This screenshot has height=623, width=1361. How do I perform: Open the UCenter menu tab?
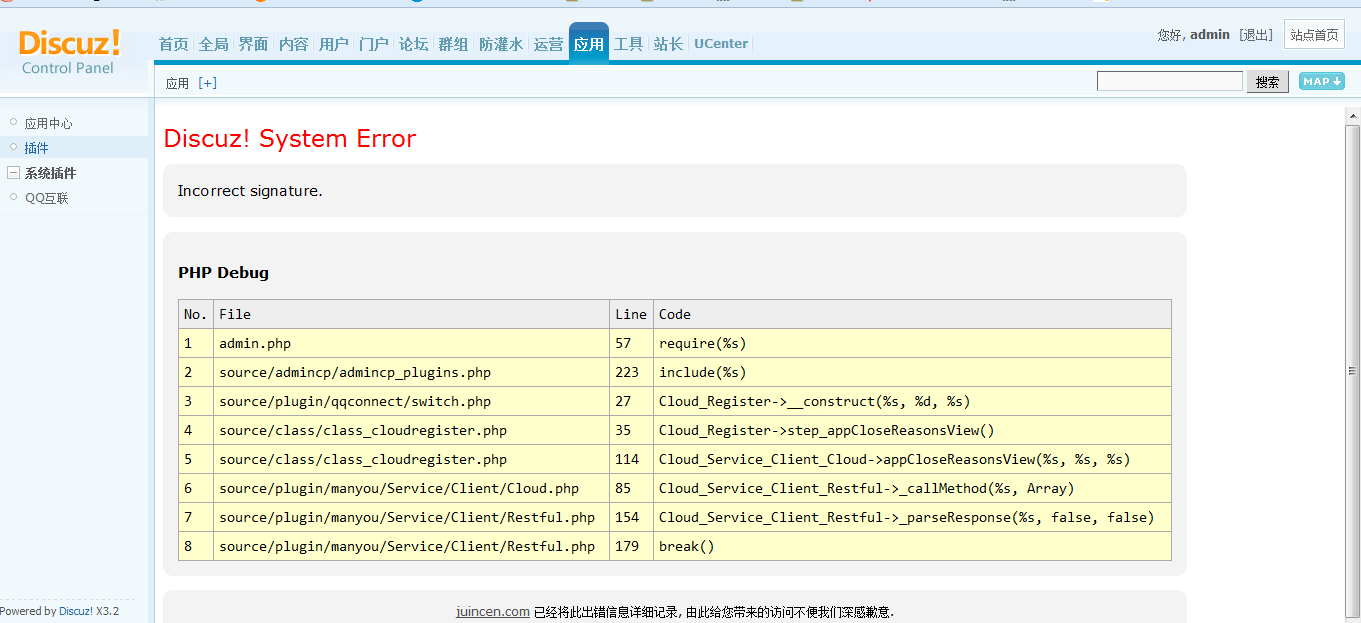(x=721, y=44)
